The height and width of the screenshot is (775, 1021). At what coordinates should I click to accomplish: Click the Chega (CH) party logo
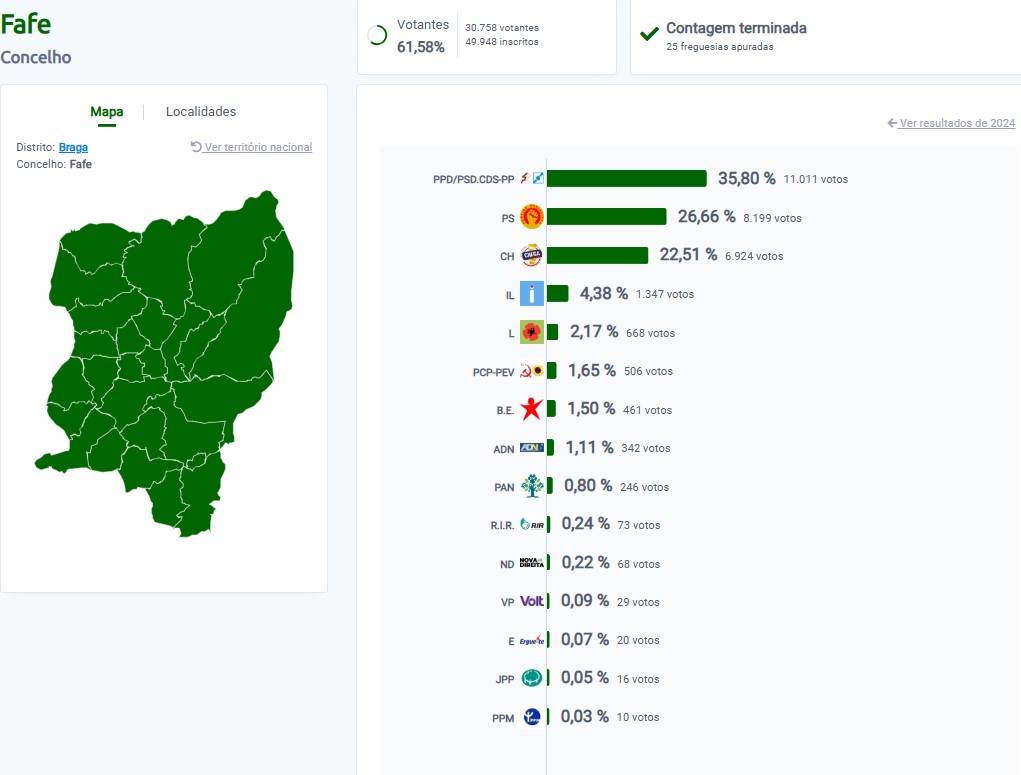(x=532, y=256)
